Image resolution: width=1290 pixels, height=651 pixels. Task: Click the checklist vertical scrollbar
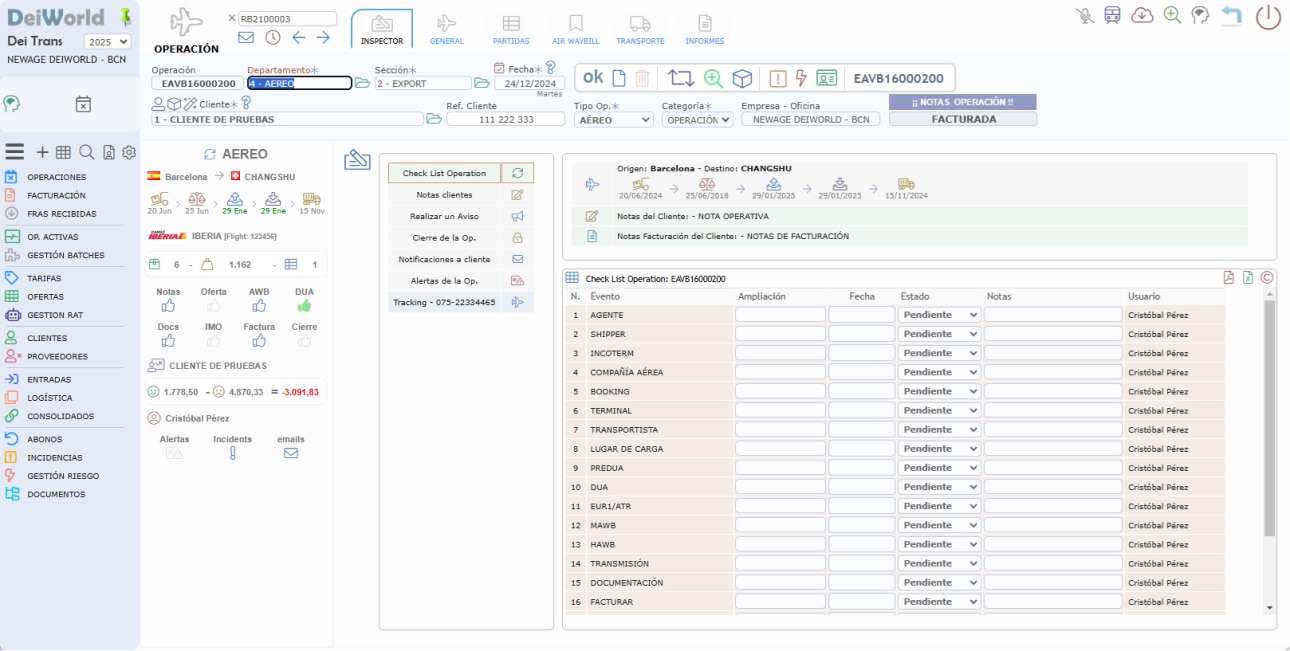[1270, 420]
